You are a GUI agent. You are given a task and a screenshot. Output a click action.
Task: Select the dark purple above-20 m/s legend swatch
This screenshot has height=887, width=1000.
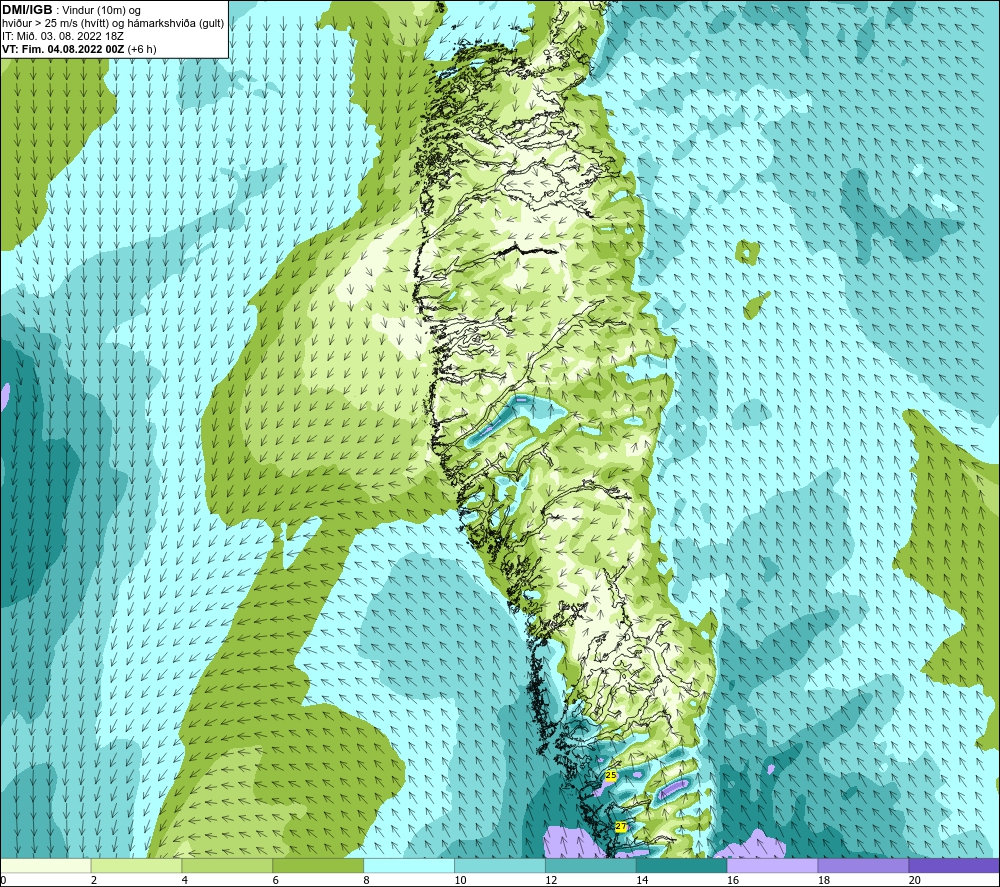(x=953, y=865)
